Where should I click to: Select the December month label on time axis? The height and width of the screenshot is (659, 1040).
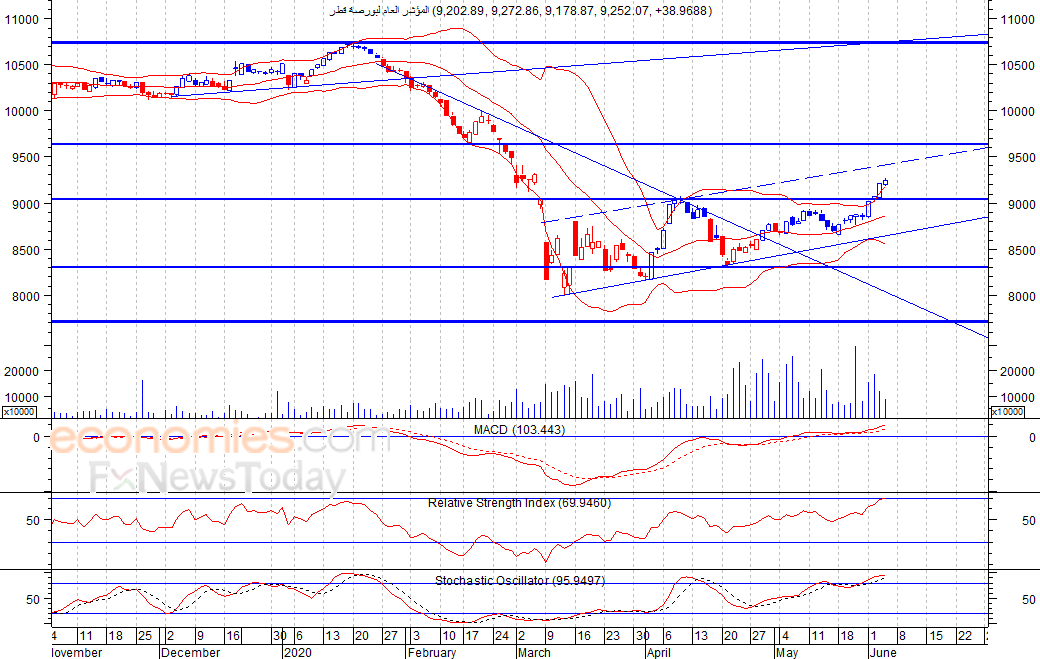(x=190, y=652)
